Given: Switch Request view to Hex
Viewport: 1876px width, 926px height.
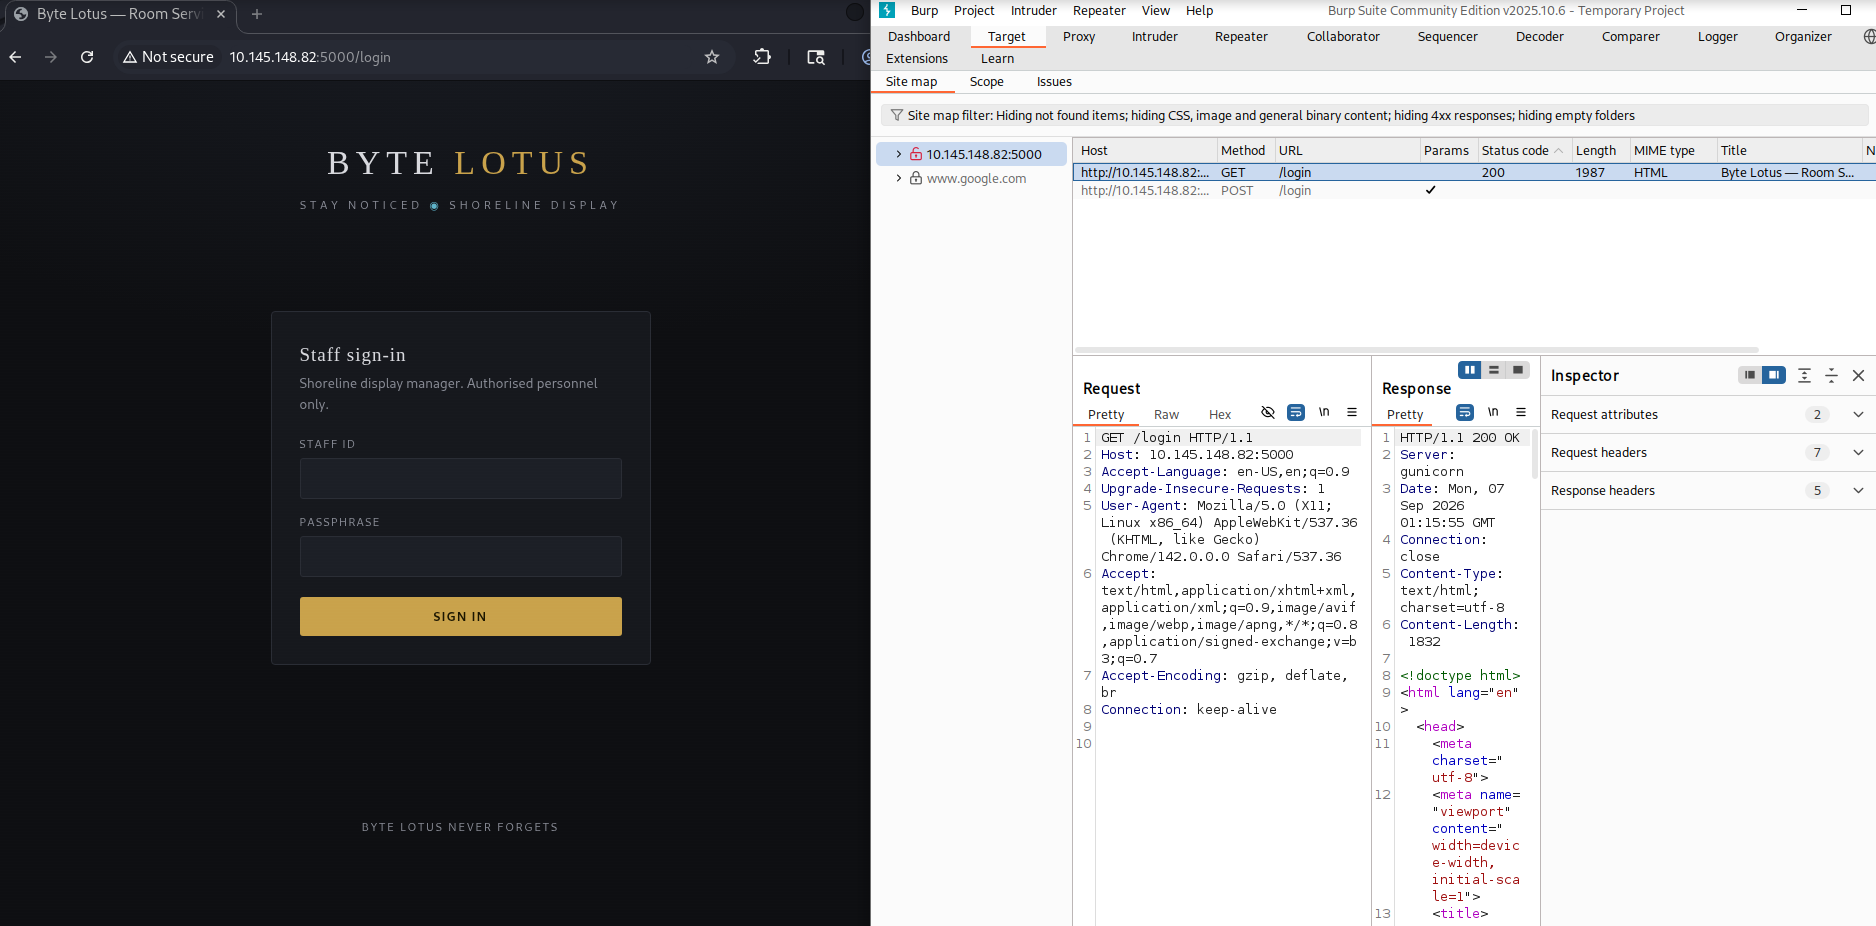Looking at the screenshot, I should [1220, 415].
